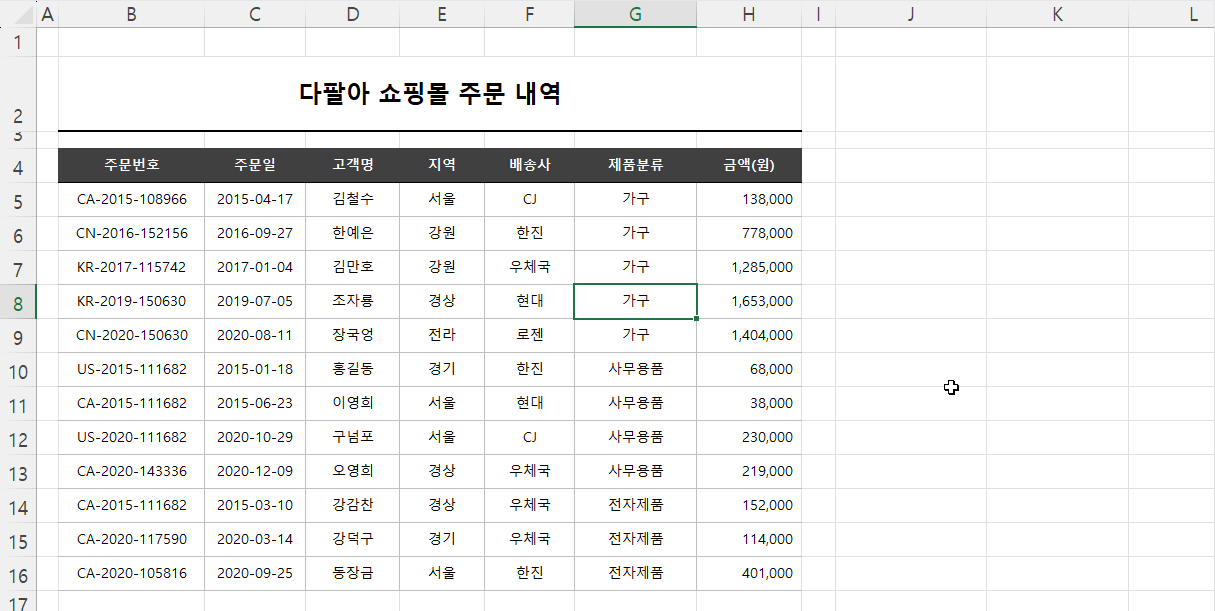Select the 주문번호 header cell

coord(130,164)
